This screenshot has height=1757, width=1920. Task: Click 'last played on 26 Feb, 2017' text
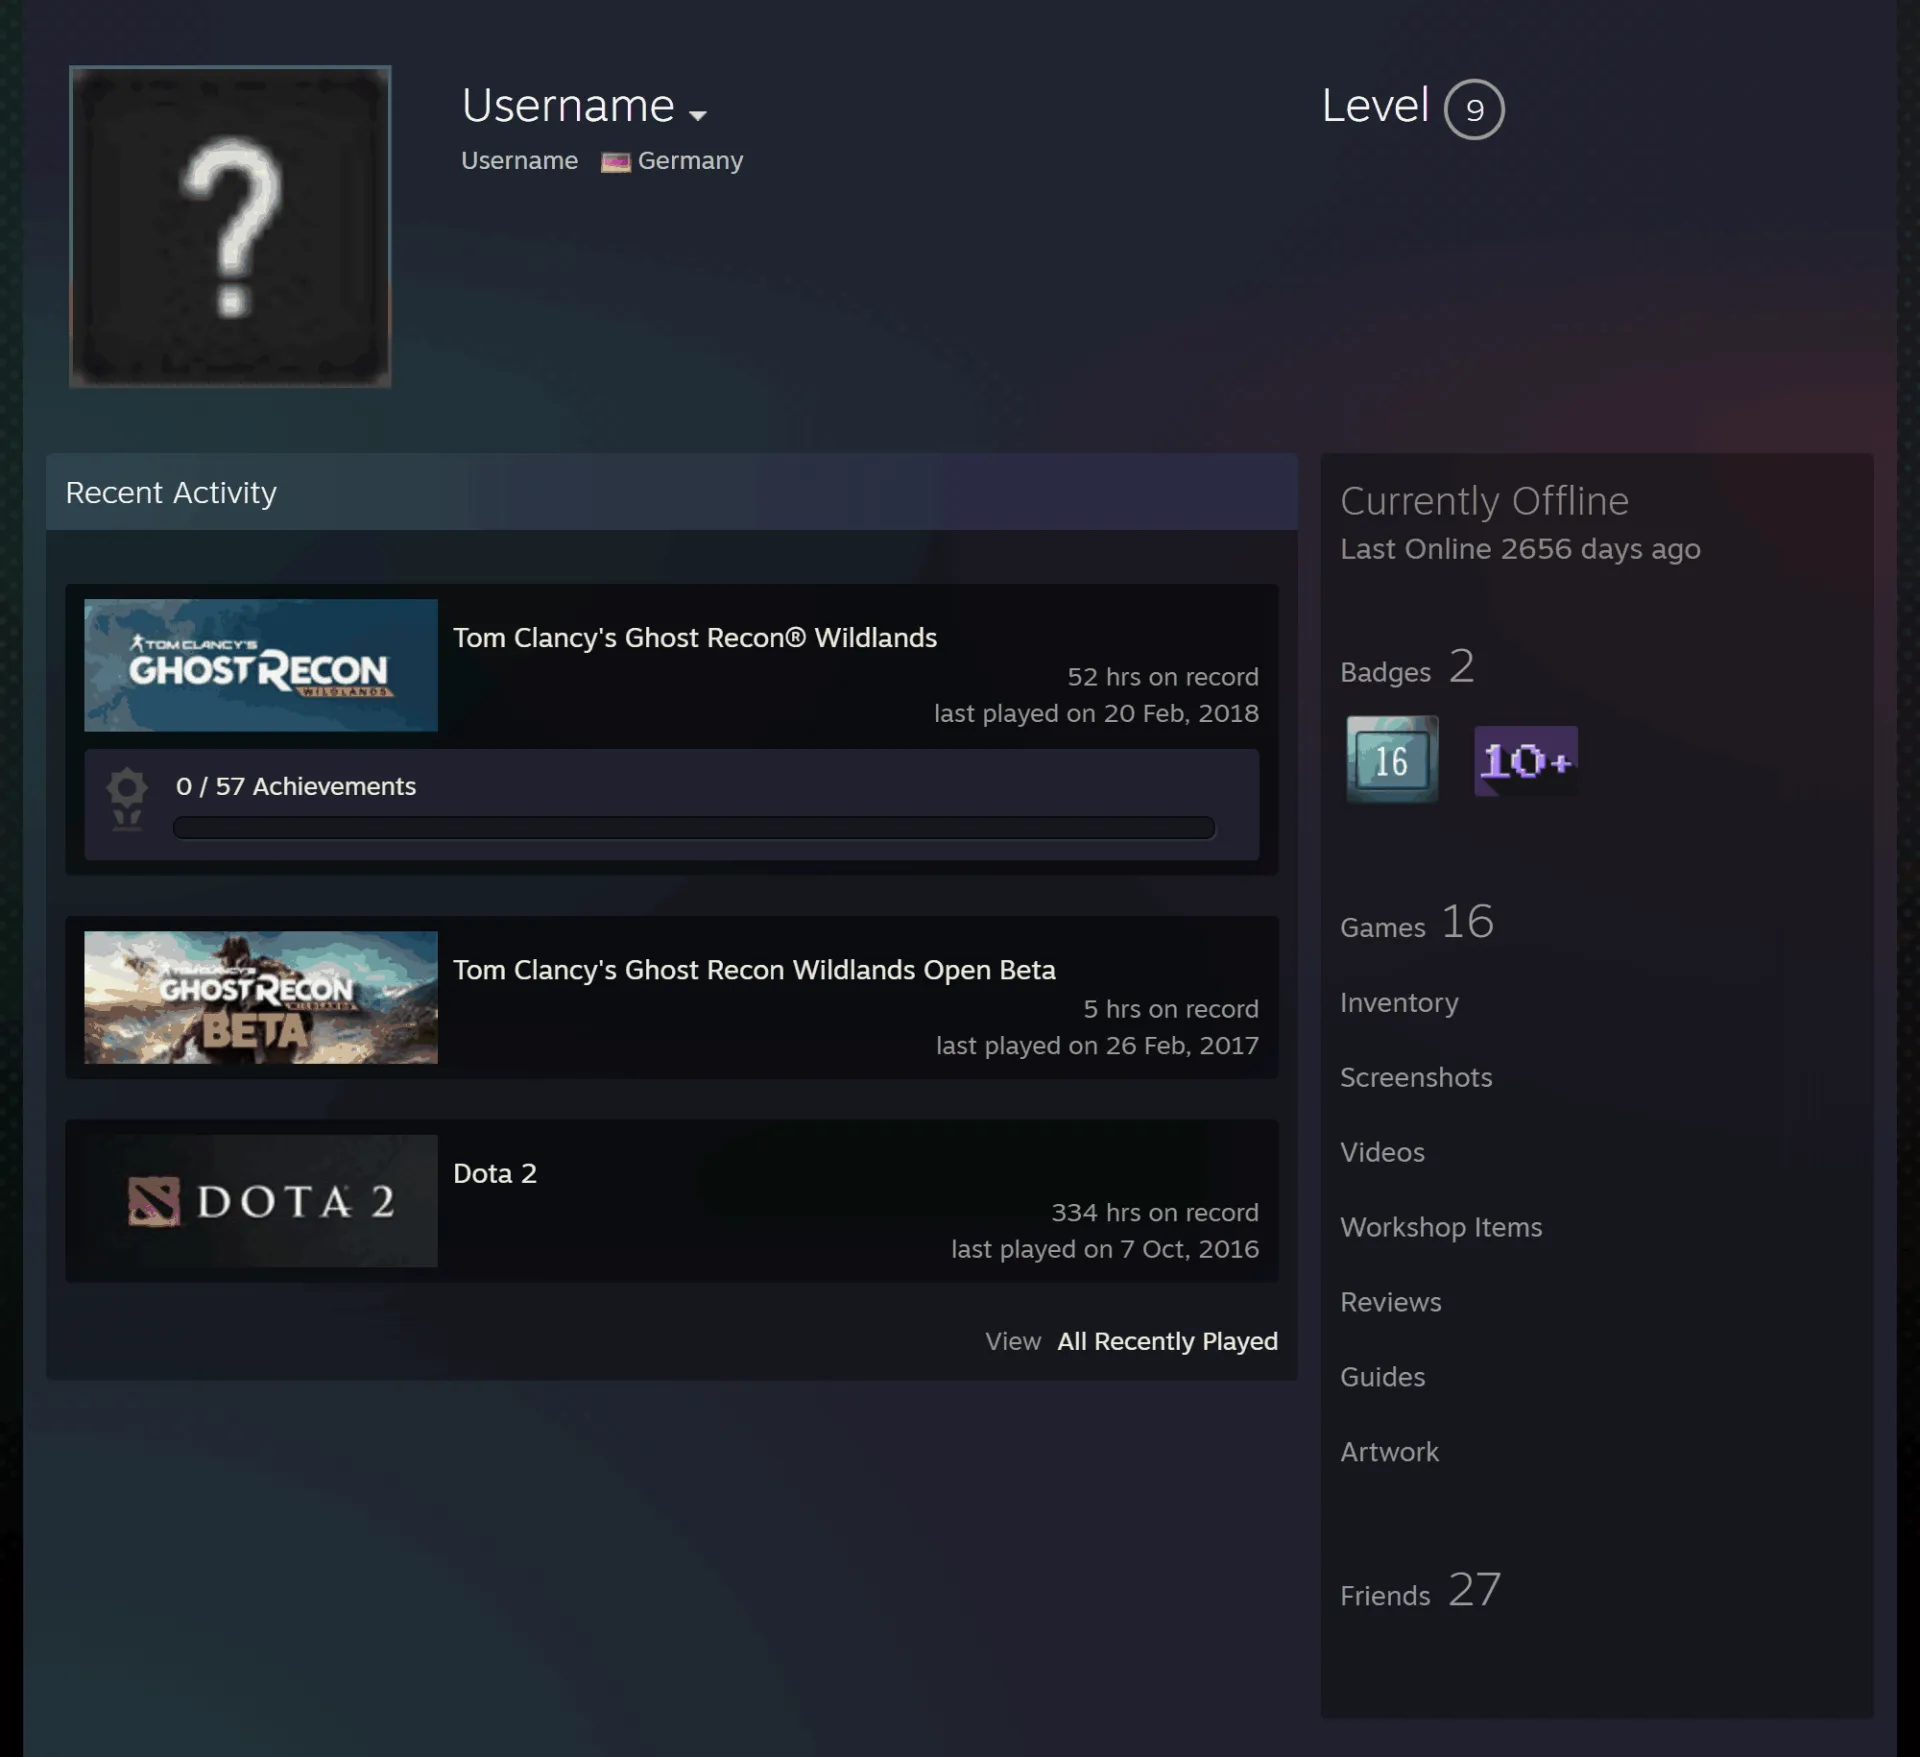coord(1097,1046)
